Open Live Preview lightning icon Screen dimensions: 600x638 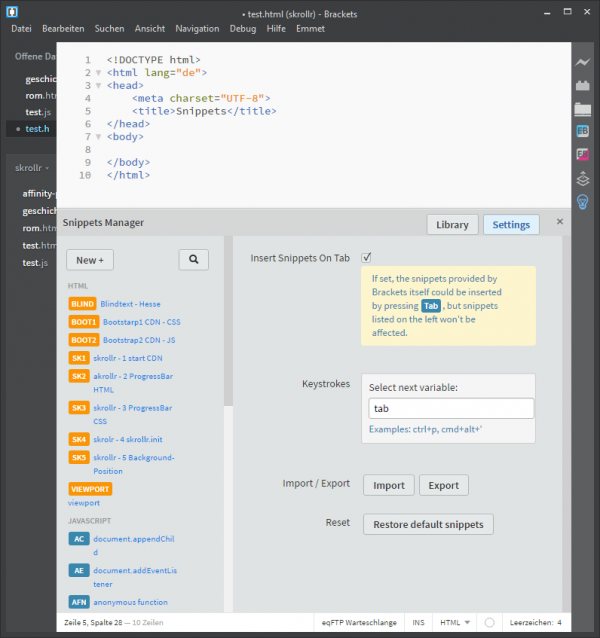(x=583, y=62)
